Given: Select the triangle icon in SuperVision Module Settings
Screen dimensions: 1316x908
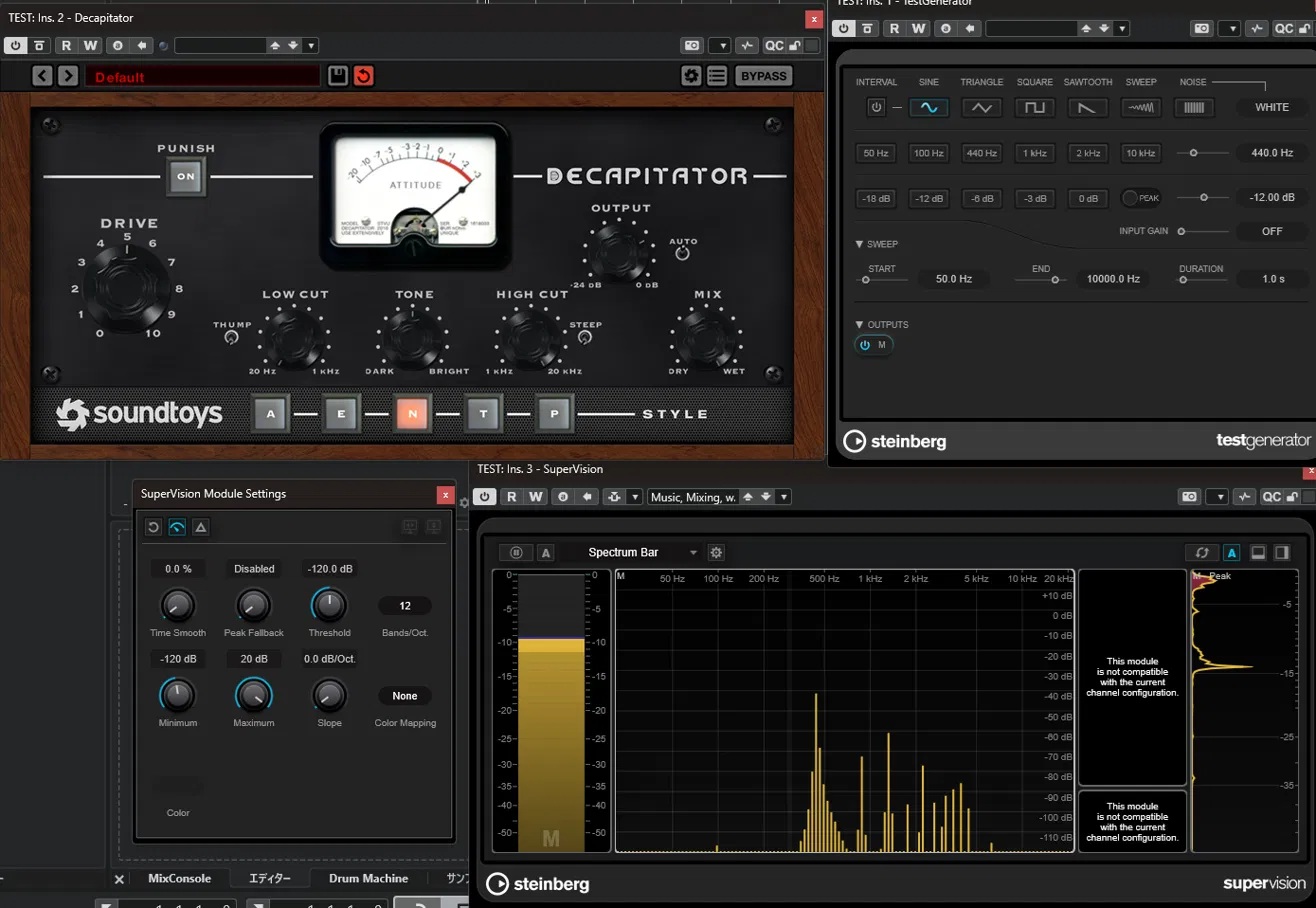Looking at the screenshot, I should click(x=200, y=527).
